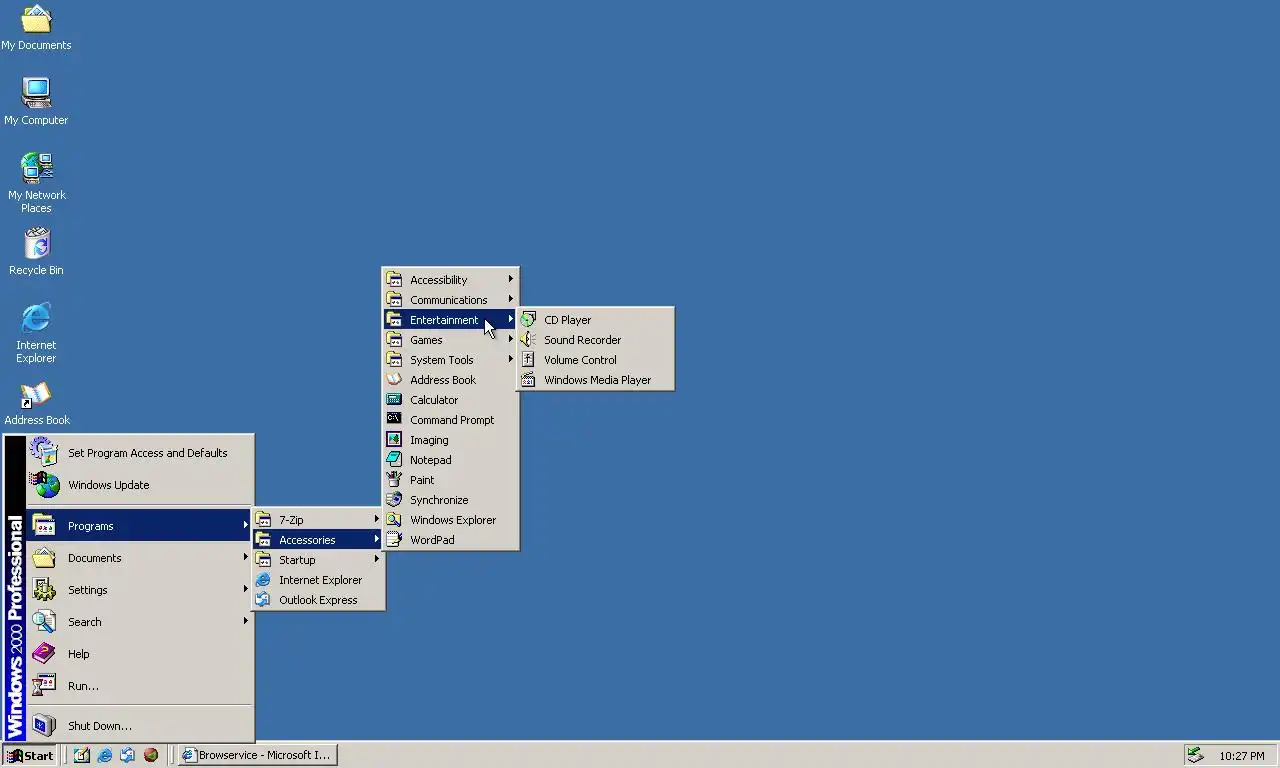Expand the Search submenu arrow
Screen dimensions: 1280x768
click(245, 621)
